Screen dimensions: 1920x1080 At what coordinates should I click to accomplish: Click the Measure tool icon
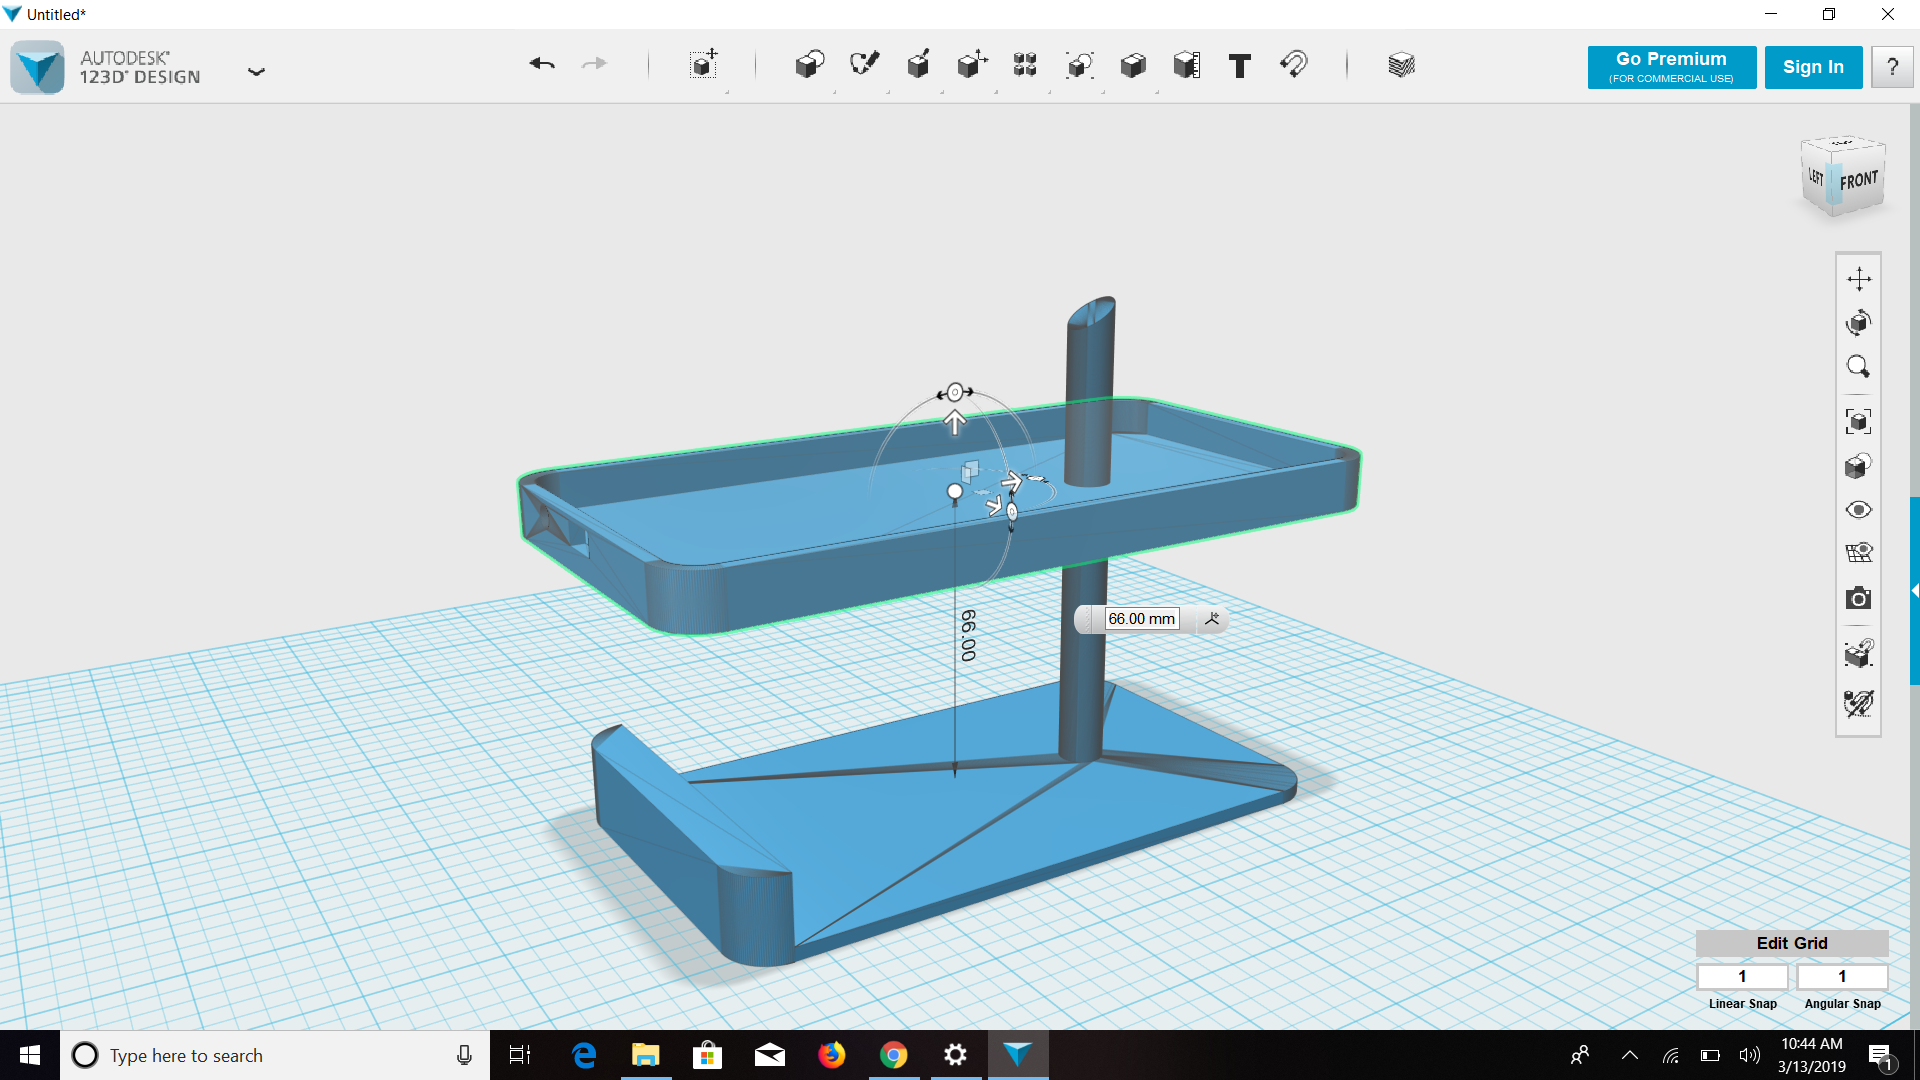(x=1187, y=65)
